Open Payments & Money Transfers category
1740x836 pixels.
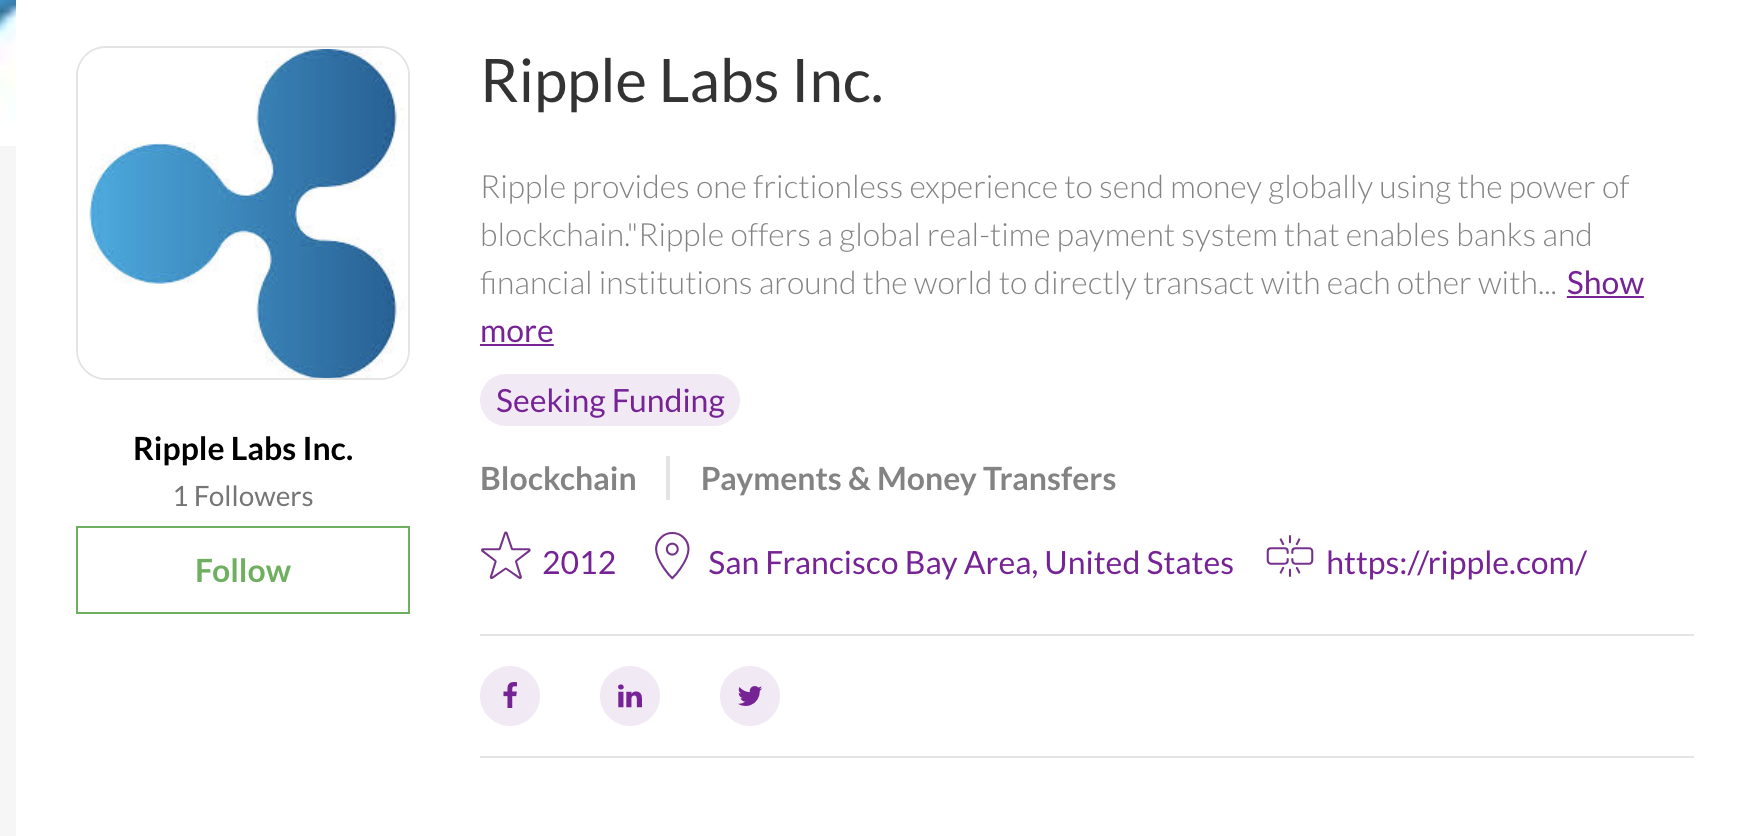[908, 479]
